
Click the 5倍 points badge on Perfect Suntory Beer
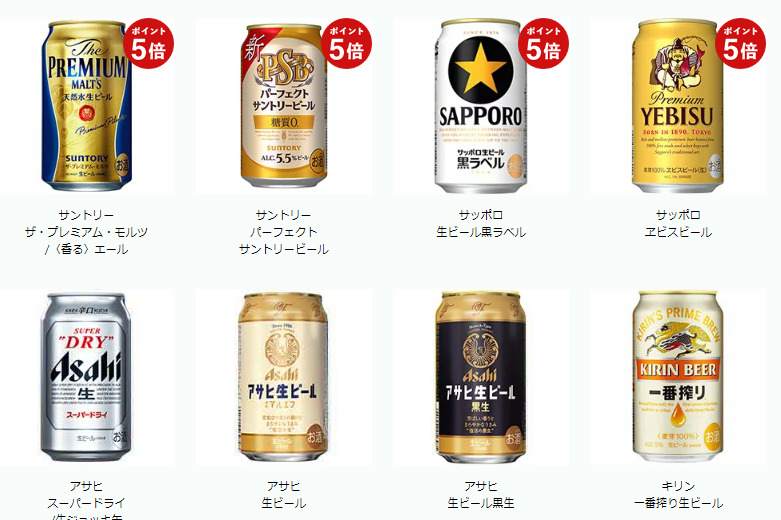[x=346, y=43]
